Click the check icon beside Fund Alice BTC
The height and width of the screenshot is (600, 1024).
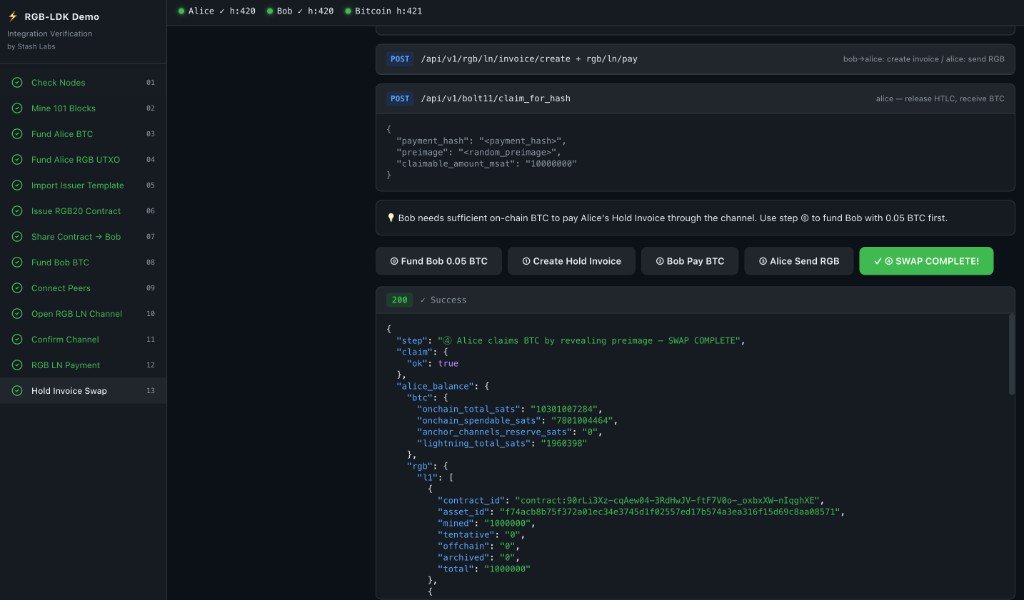click(x=17, y=134)
